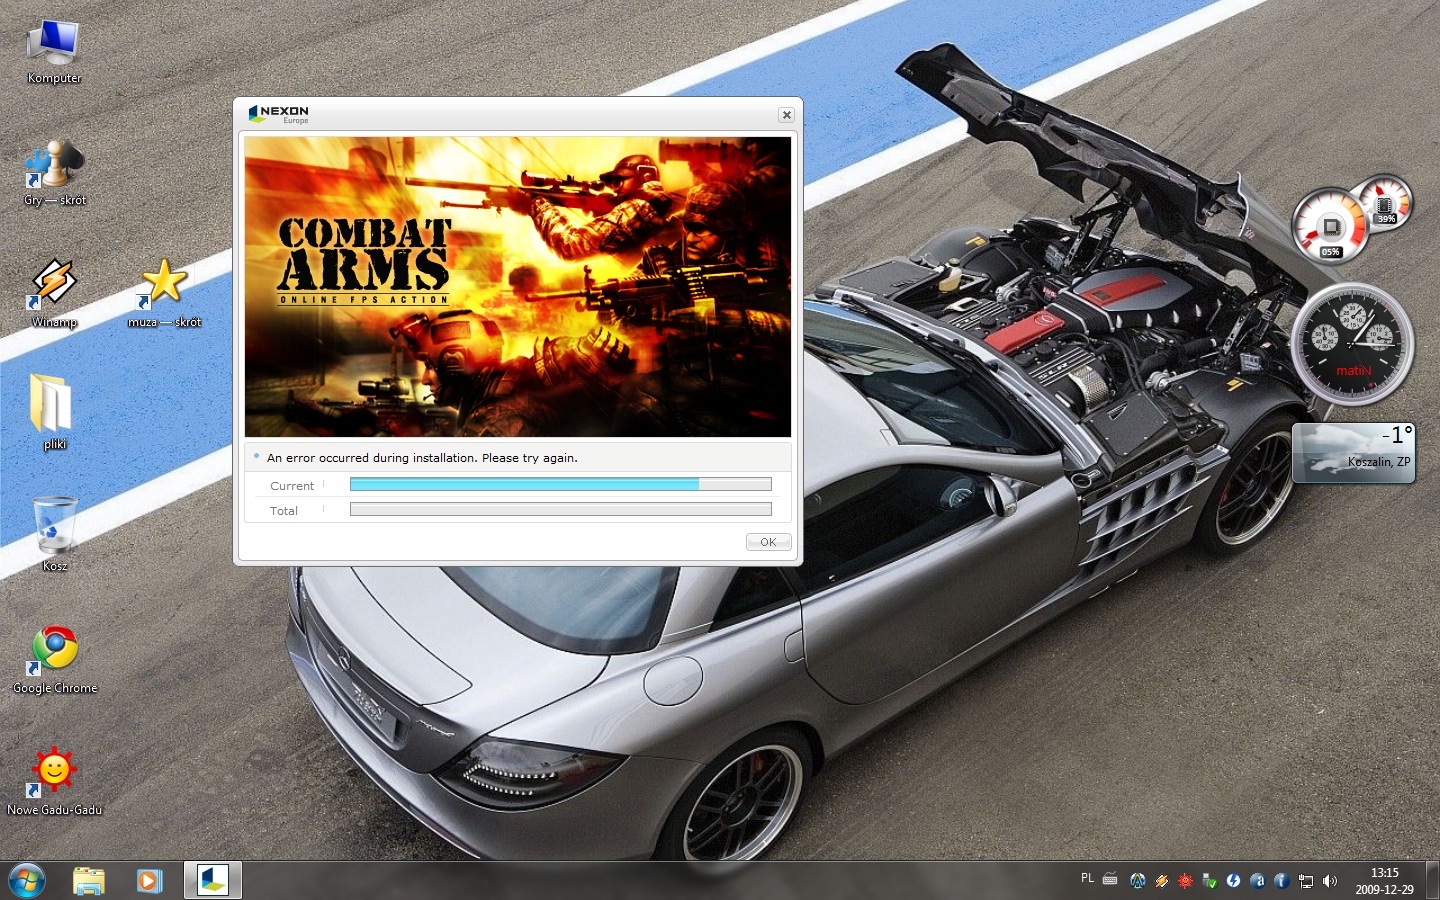This screenshot has width=1440, height=900.
Task: Select the Nowe Gadu-Gadu desktop icon
Action: pos(55,782)
